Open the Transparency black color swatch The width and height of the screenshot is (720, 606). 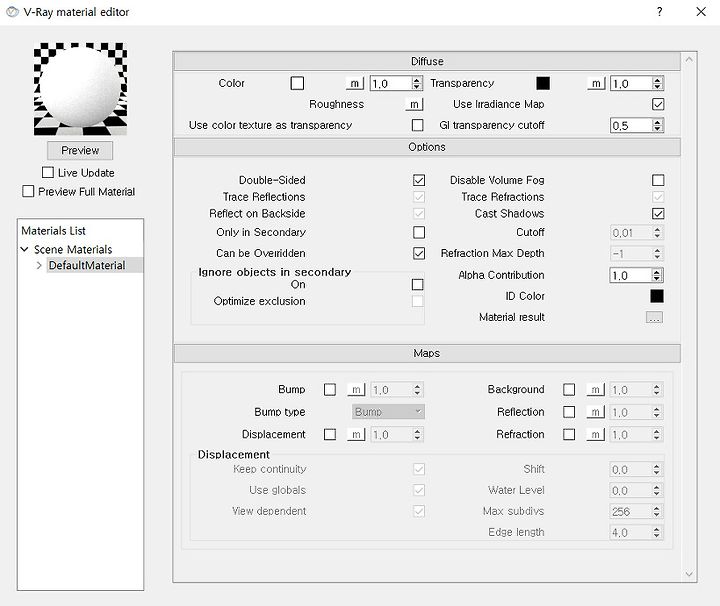pyautogui.click(x=543, y=84)
